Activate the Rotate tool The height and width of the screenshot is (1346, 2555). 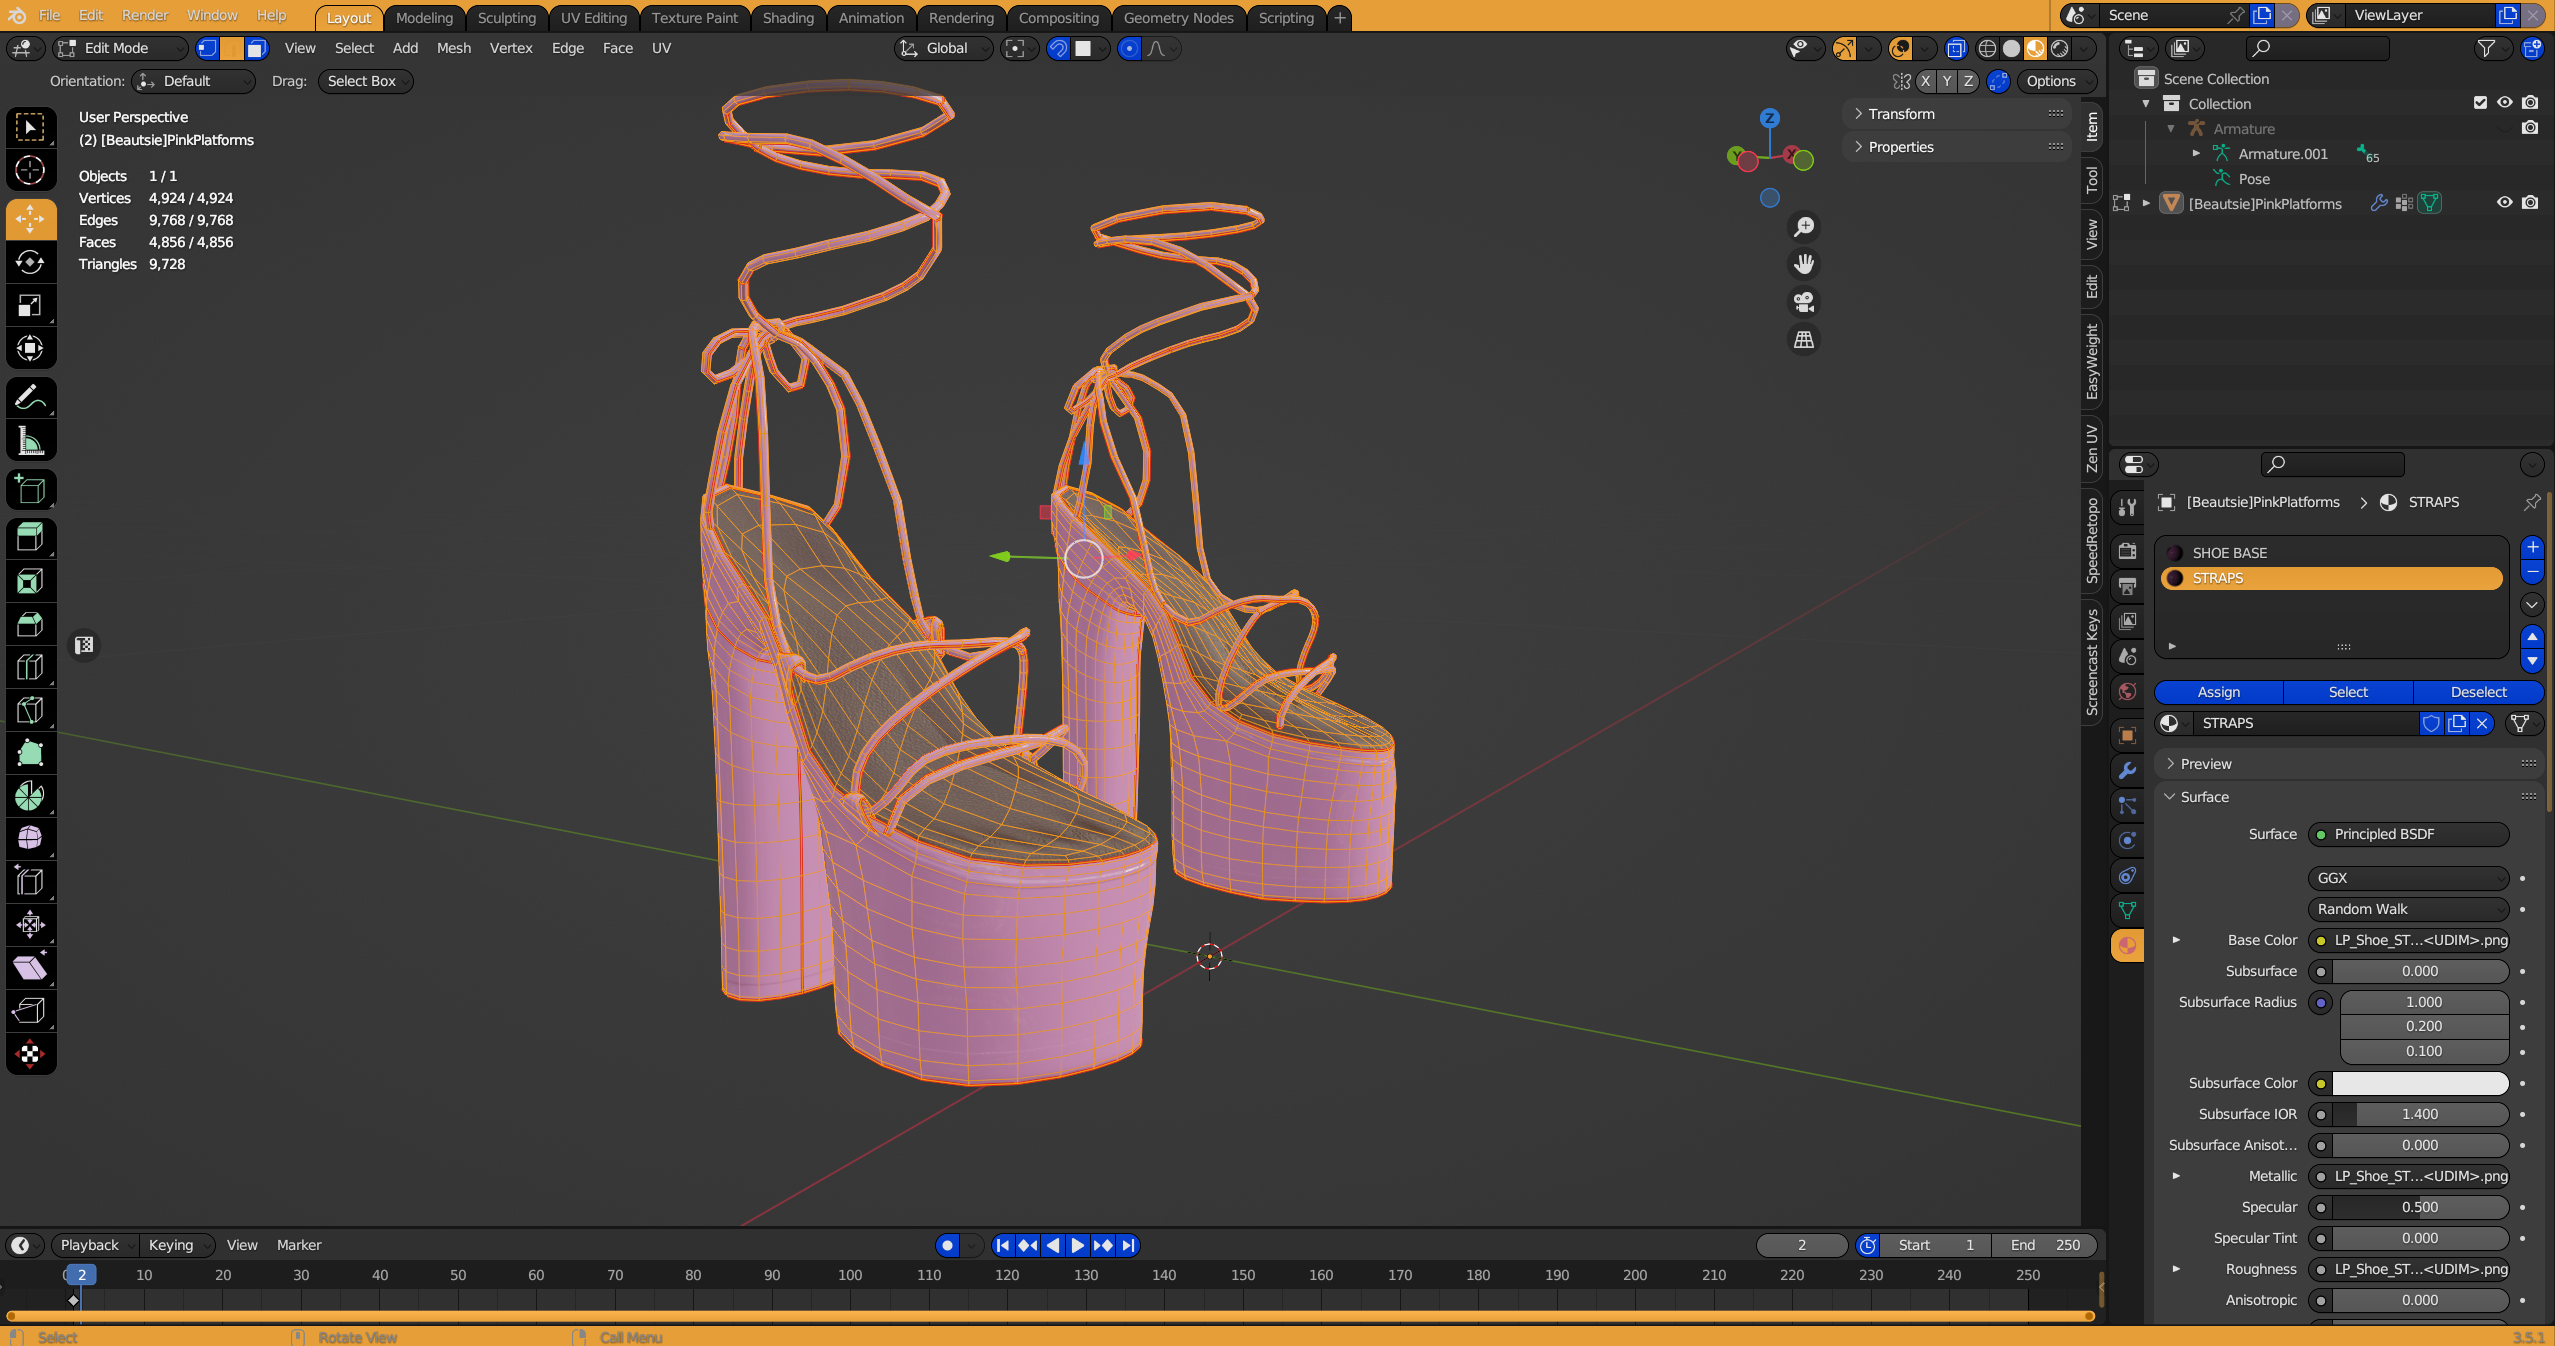pyautogui.click(x=30, y=262)
